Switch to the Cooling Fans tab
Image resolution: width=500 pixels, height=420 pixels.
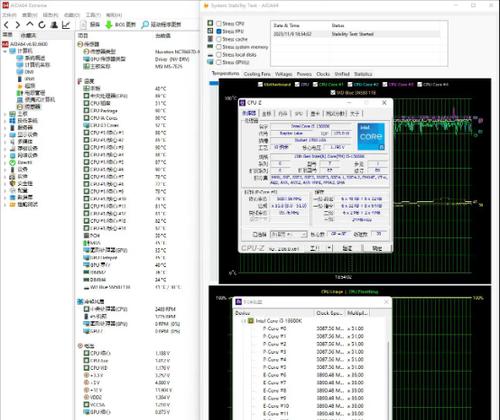(257, 74)
